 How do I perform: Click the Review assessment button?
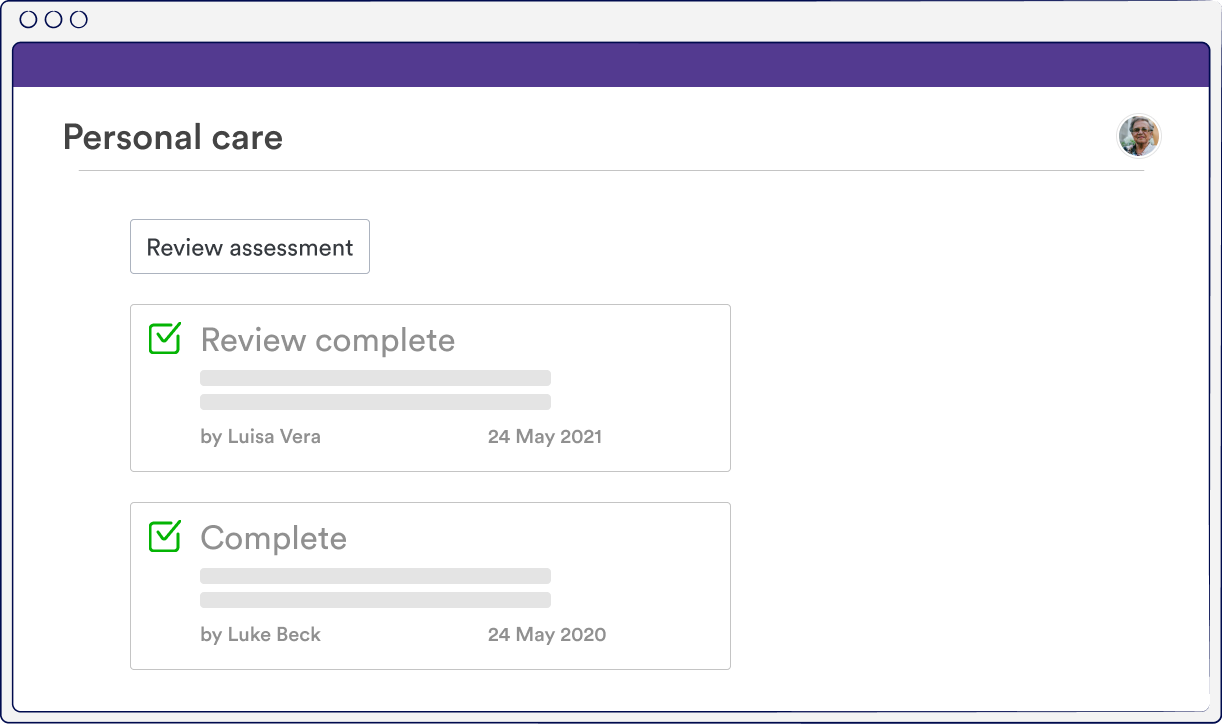click(250, 247)
